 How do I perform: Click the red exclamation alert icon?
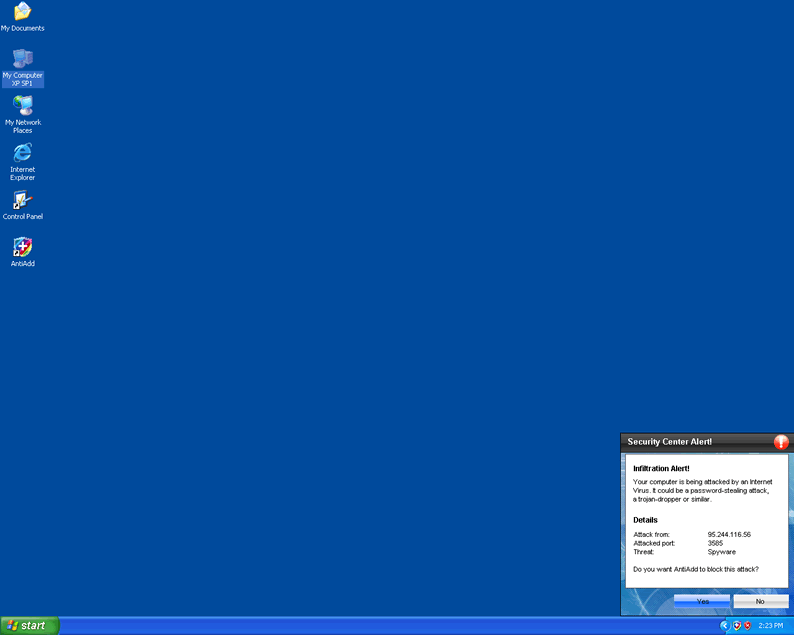click(x=781, y=442)
